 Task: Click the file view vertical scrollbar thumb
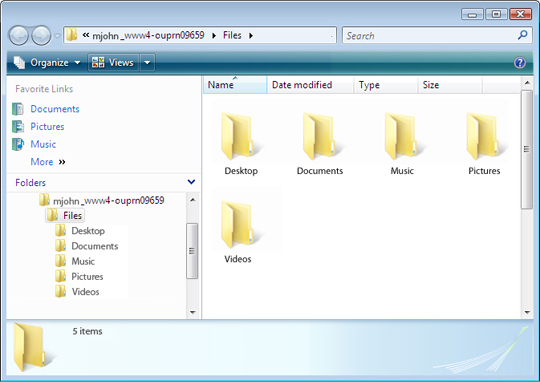coord(527,149)
